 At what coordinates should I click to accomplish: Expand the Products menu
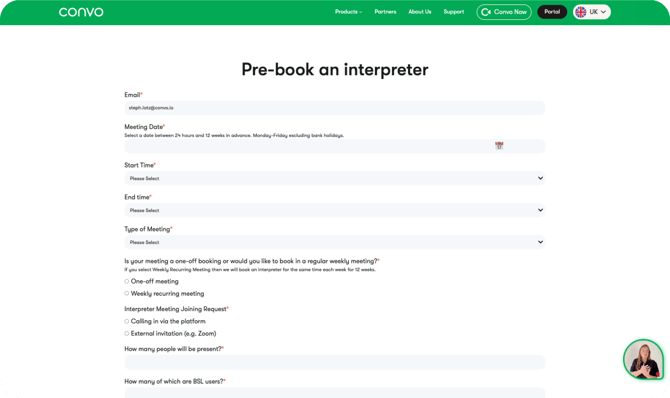coord(348,12)
